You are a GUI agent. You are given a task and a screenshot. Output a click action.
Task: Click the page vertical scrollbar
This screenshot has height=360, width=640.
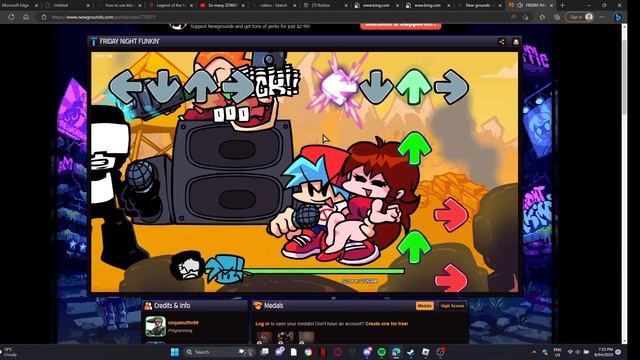(624, 184)
